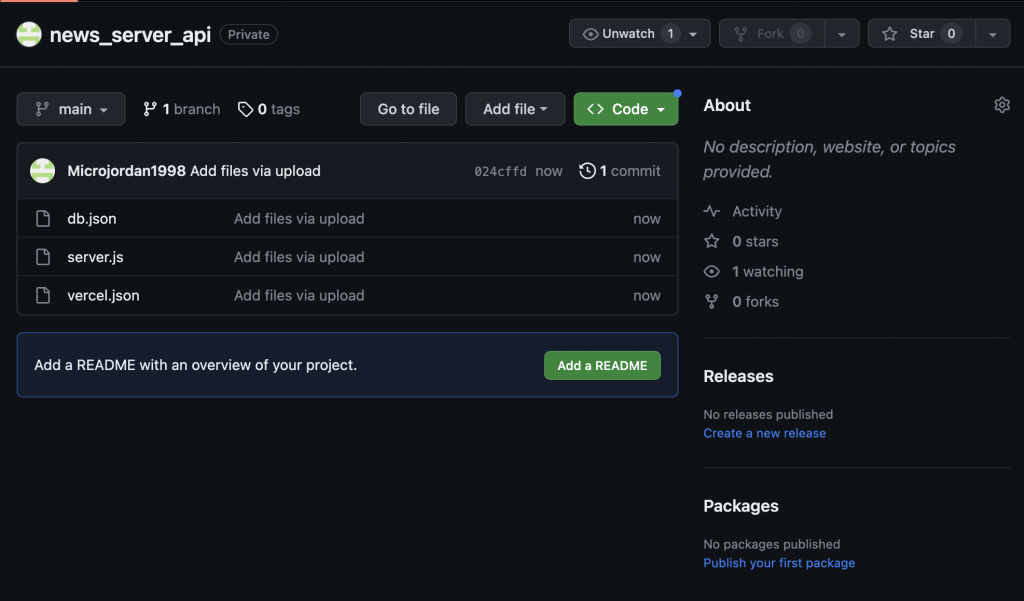The width and height of the screenshot is (1024, 601).
Task: Open the Create a new release link
Action: [764, 433]
